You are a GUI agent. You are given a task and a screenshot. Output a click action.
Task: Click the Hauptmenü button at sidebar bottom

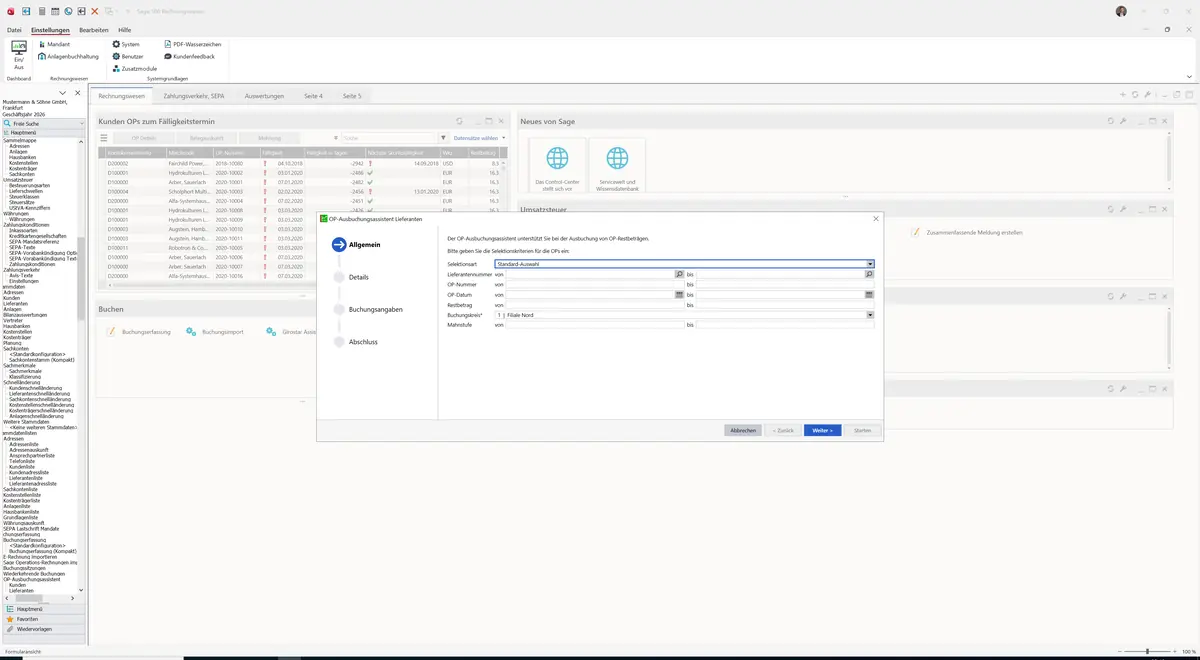43,608
